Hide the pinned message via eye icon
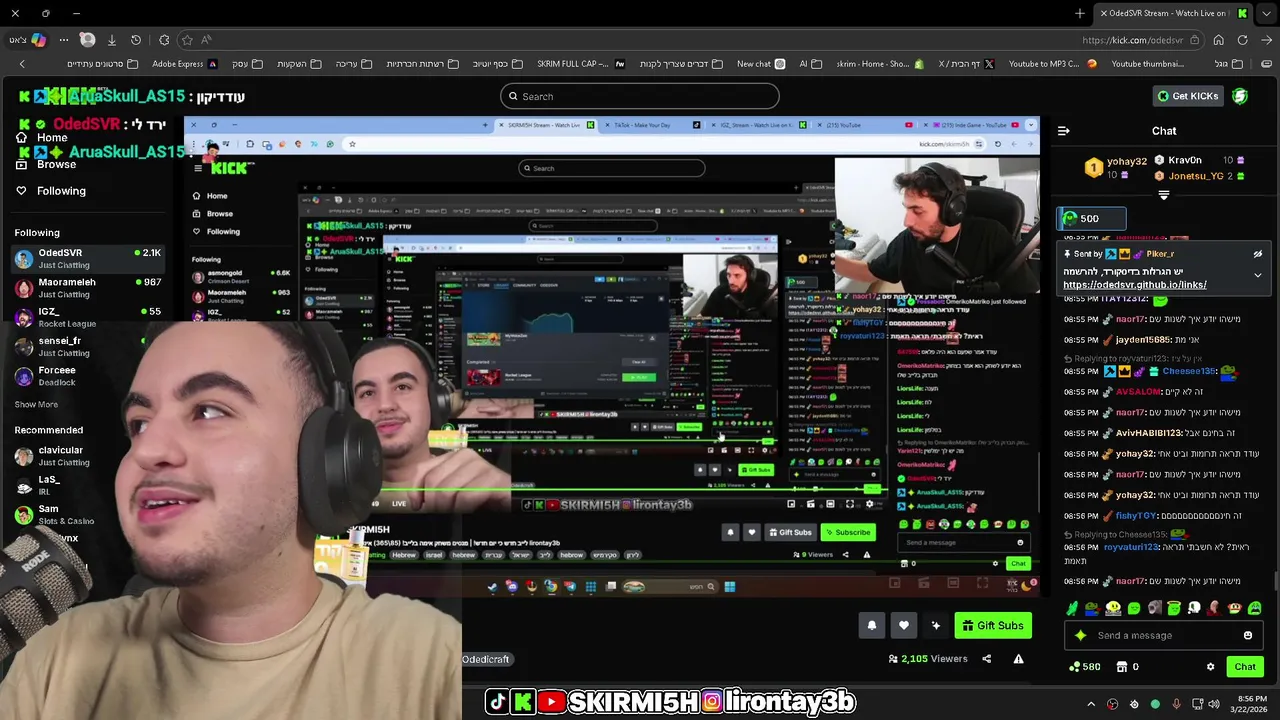Image resolution: width=1280 pixels, height=720 pixels. 1258,254
